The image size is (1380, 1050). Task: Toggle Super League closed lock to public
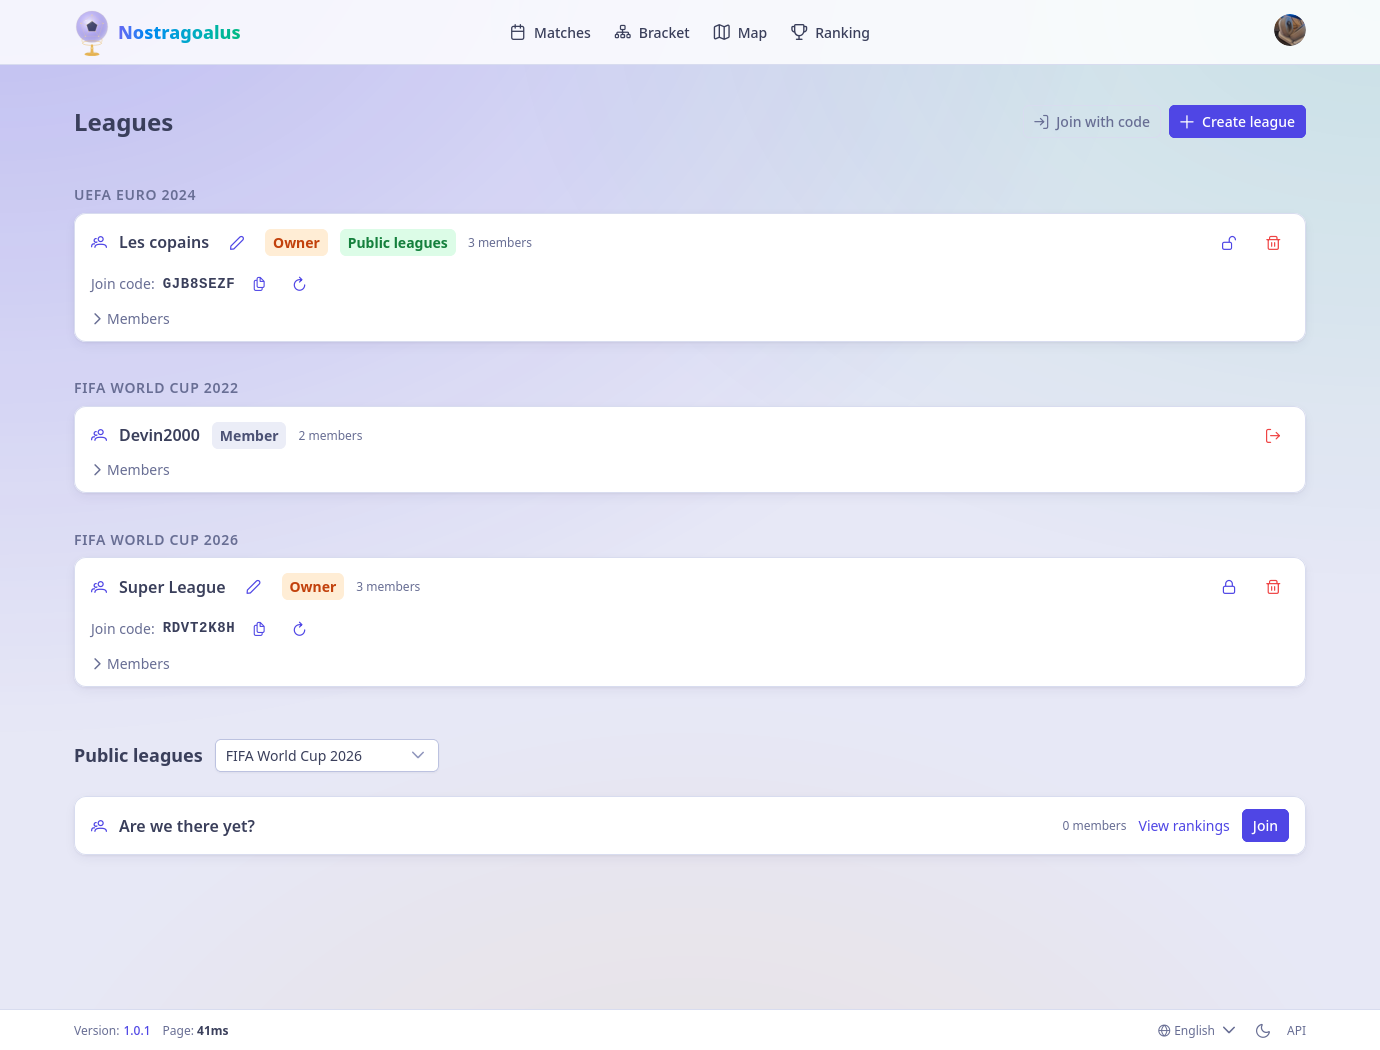(x=1229, y=587)
